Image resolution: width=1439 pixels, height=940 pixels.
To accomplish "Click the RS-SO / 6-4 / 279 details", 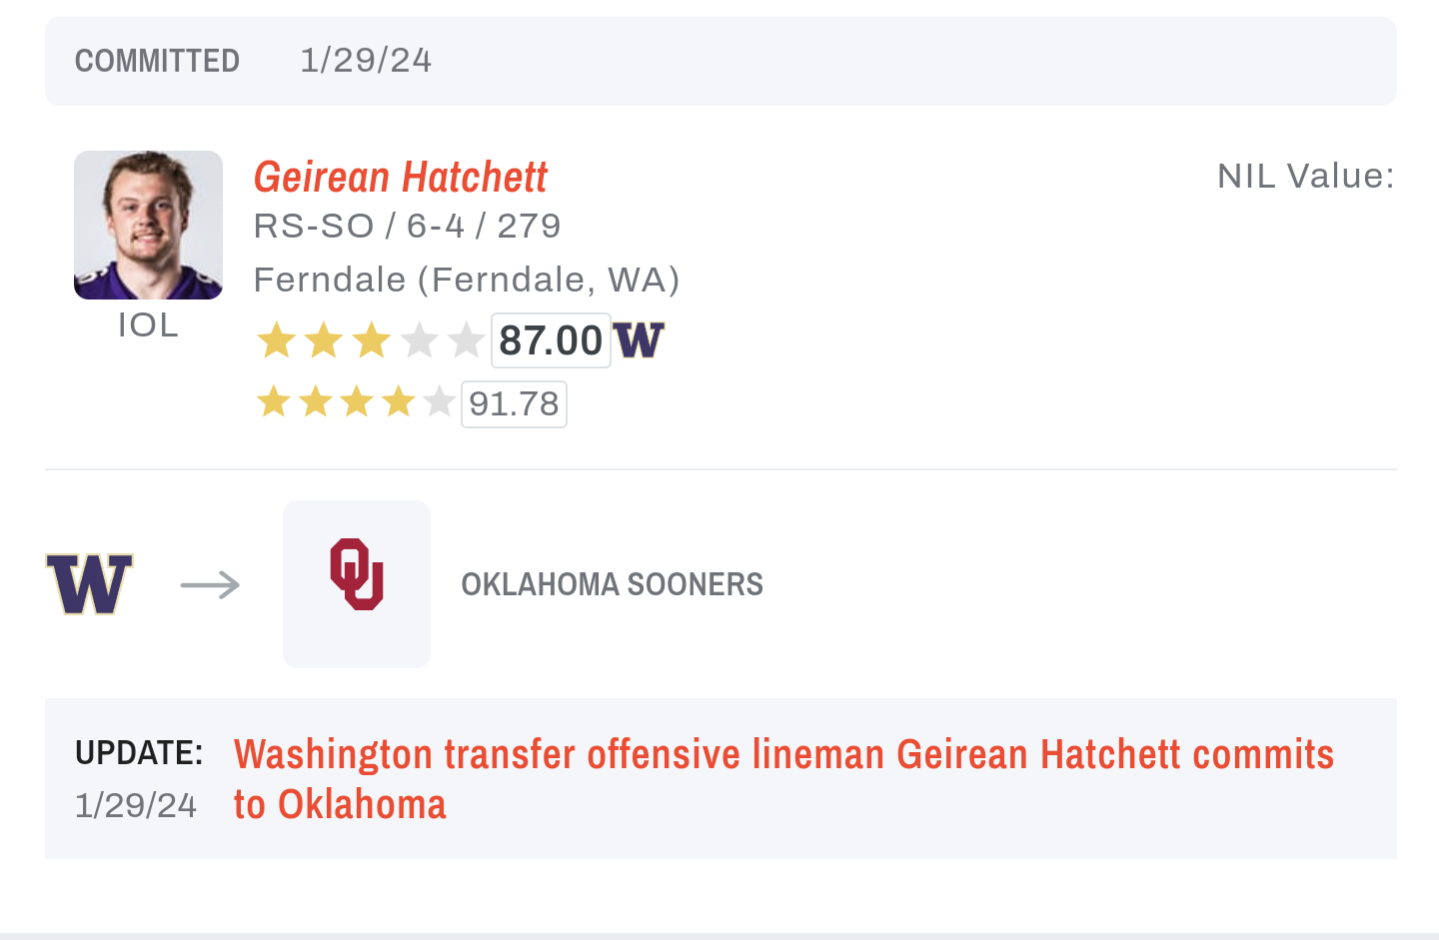I will [x=407, y=227].
